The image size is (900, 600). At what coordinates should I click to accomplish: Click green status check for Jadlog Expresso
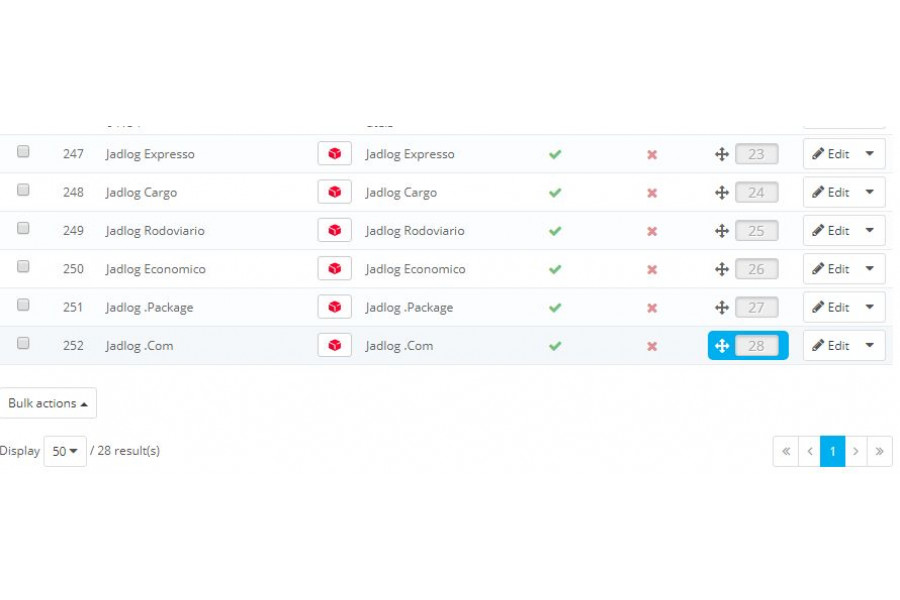pos(555,154)
